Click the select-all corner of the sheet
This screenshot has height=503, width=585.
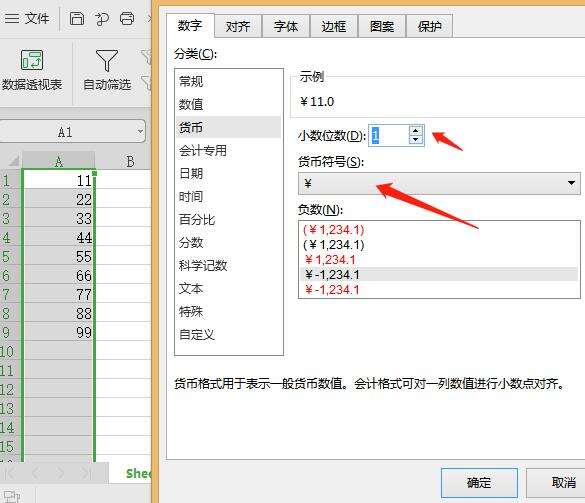[x=12, y=161]
